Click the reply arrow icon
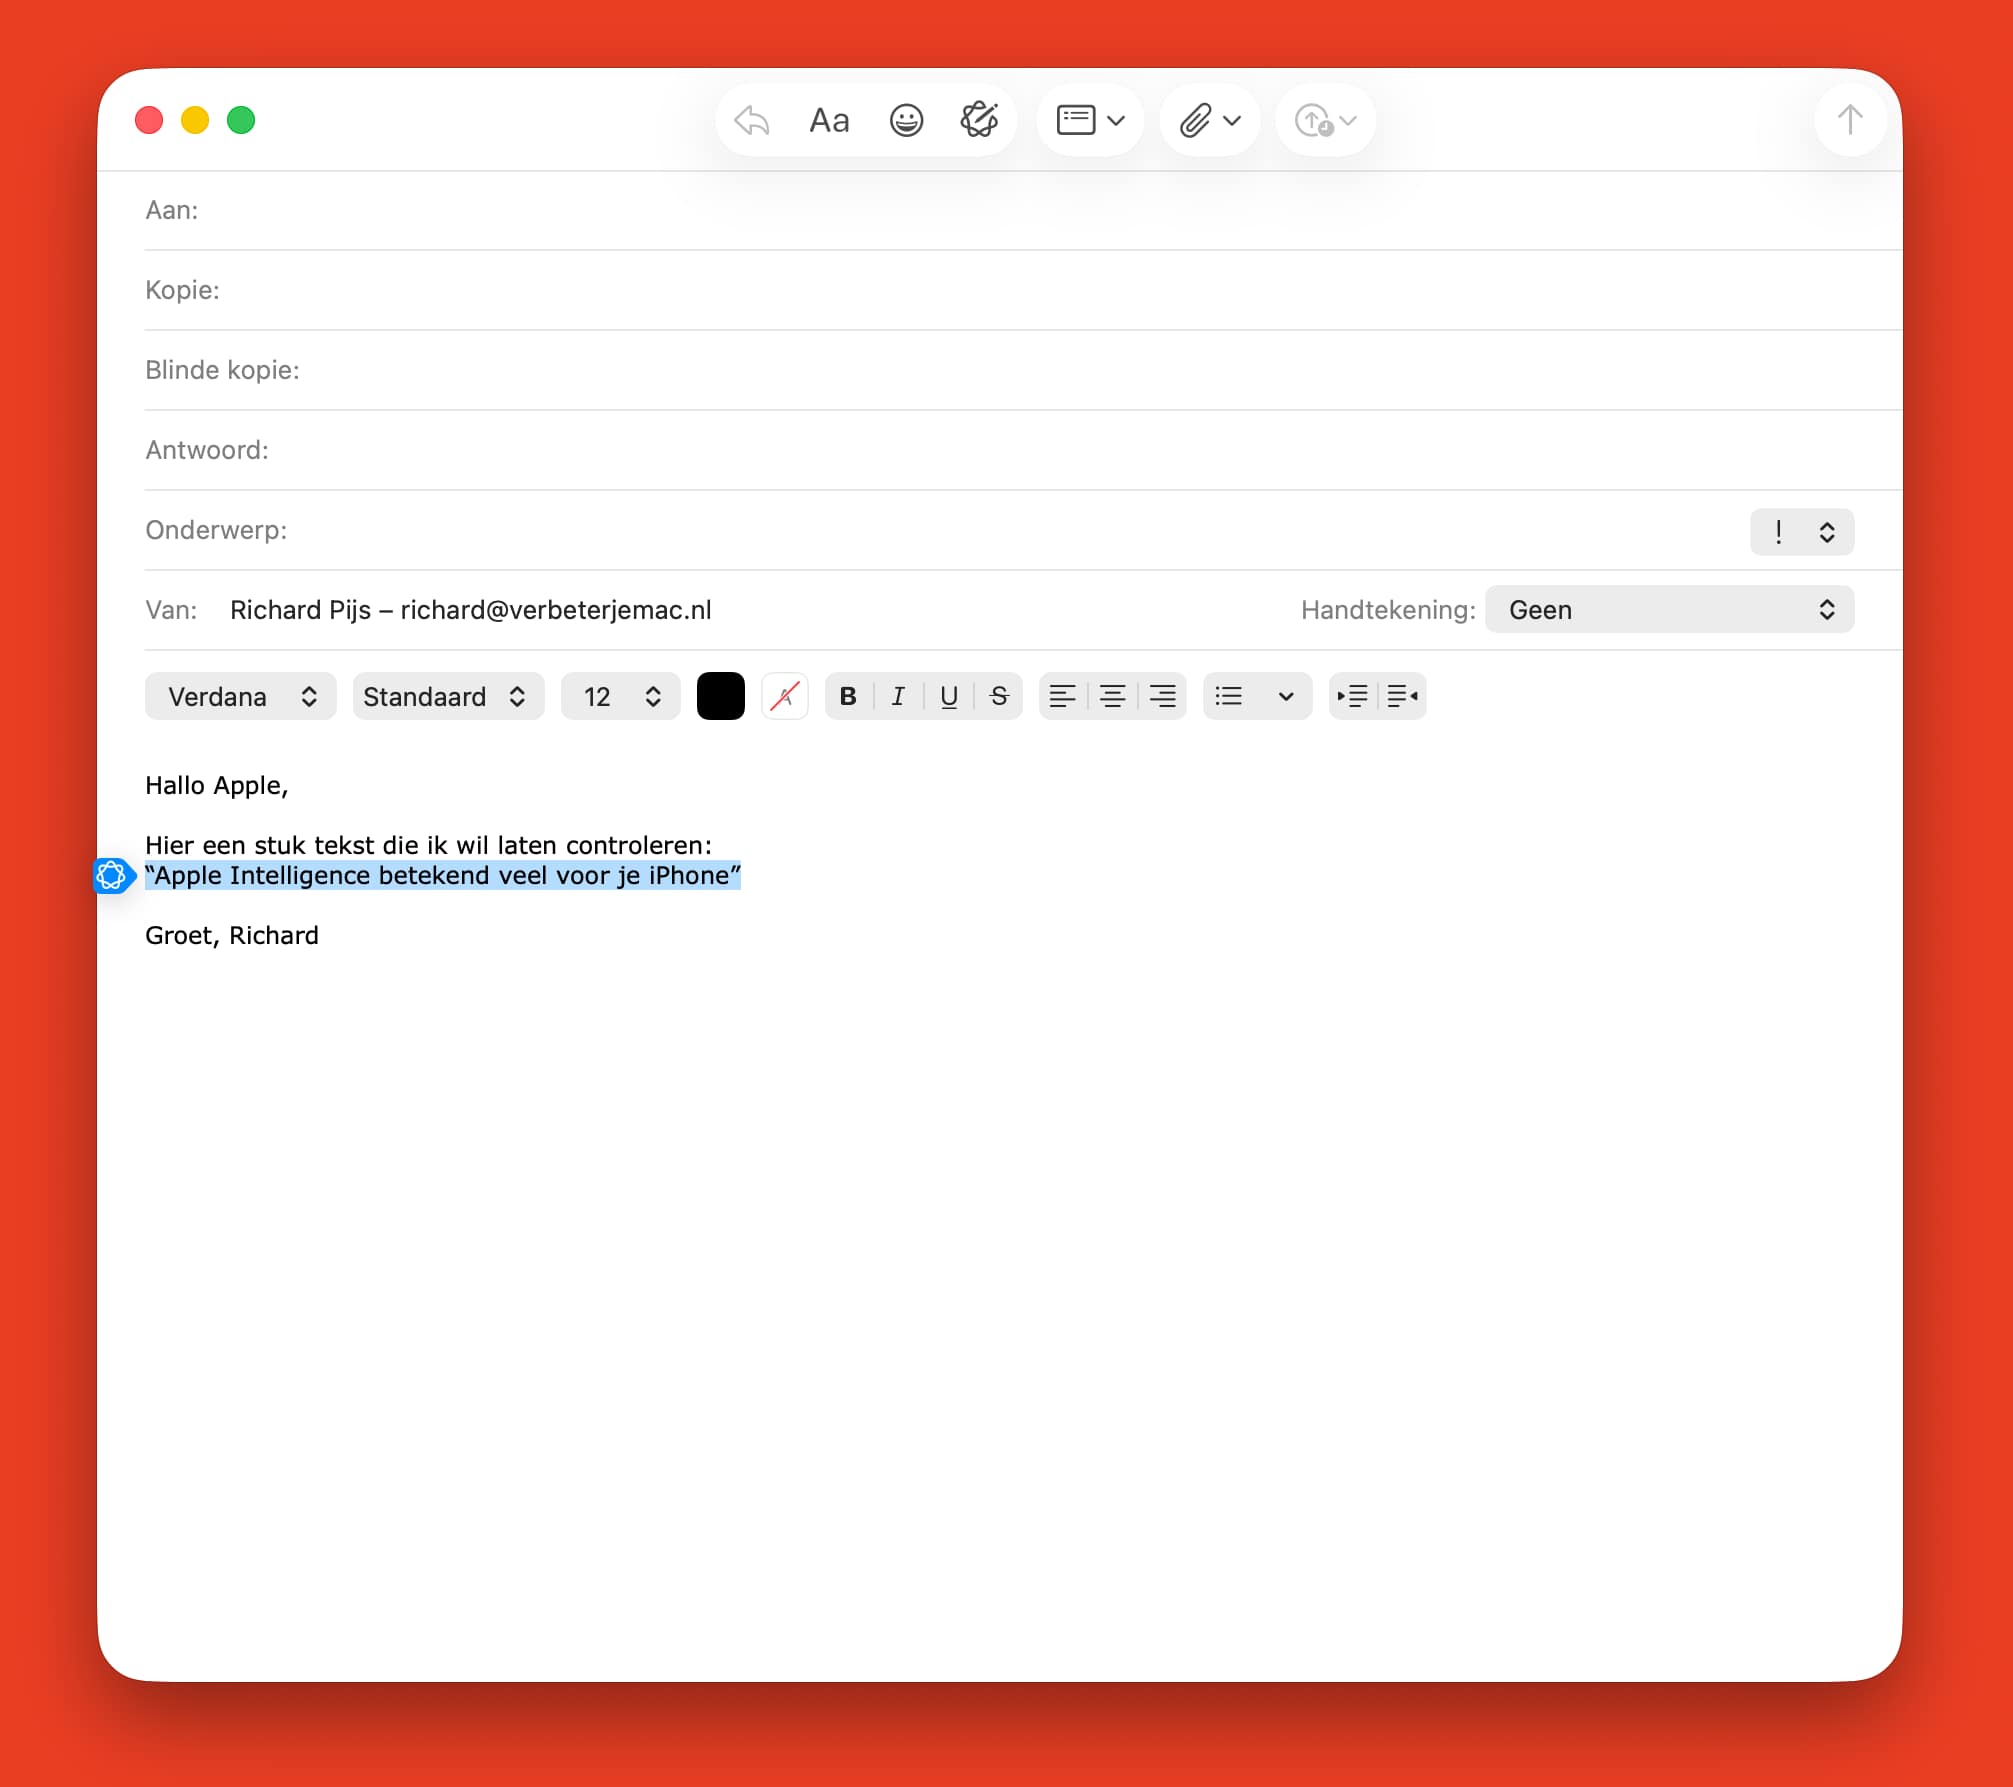 point(750,119)
